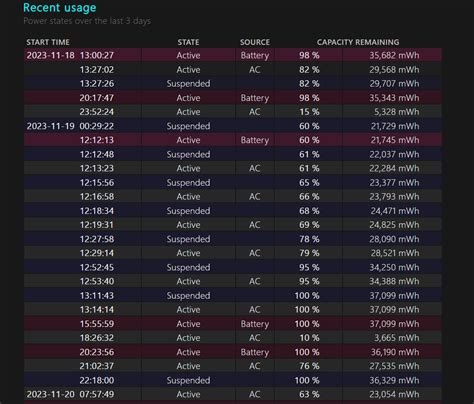
Task: Click the 12:12:13 time entry
Action: click(97, 140)
